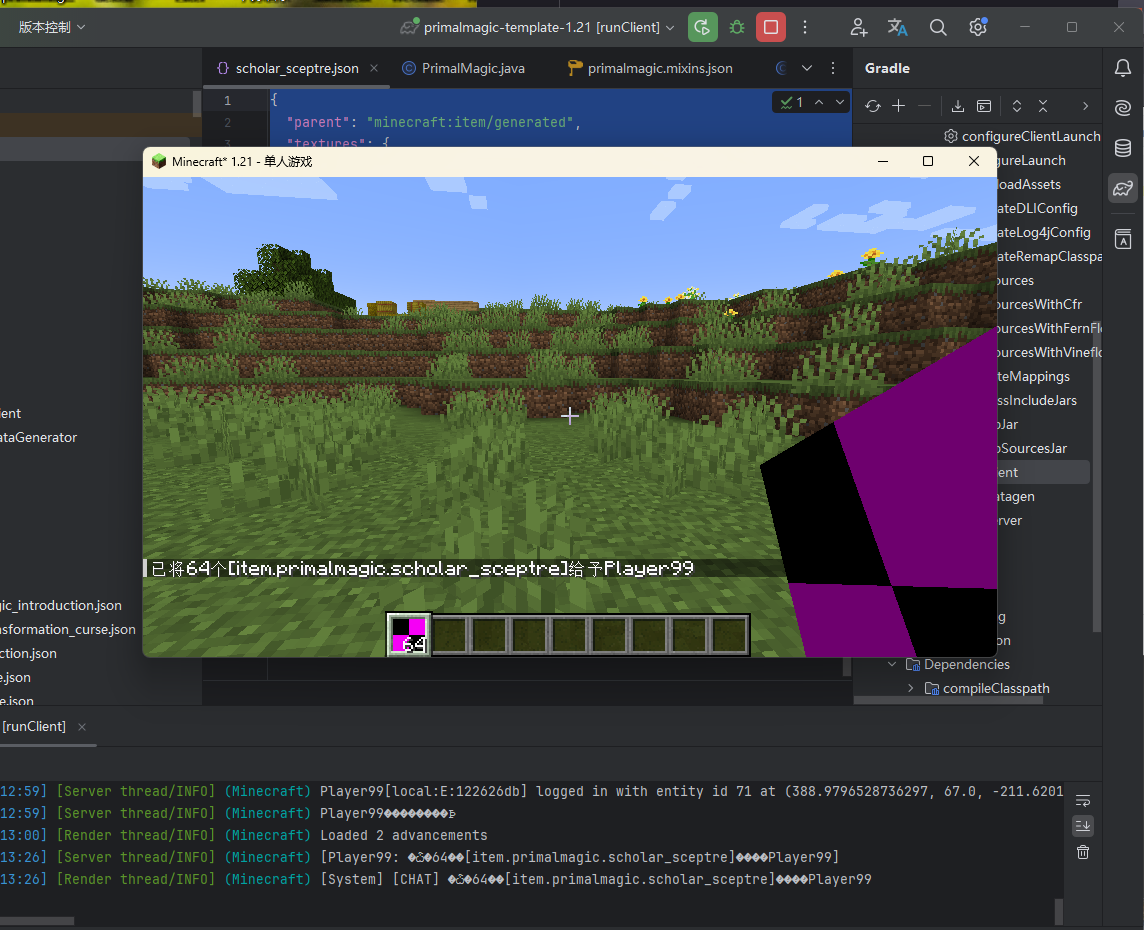Show more Gradle toolbar options arrow

(x=1086, y=106)
